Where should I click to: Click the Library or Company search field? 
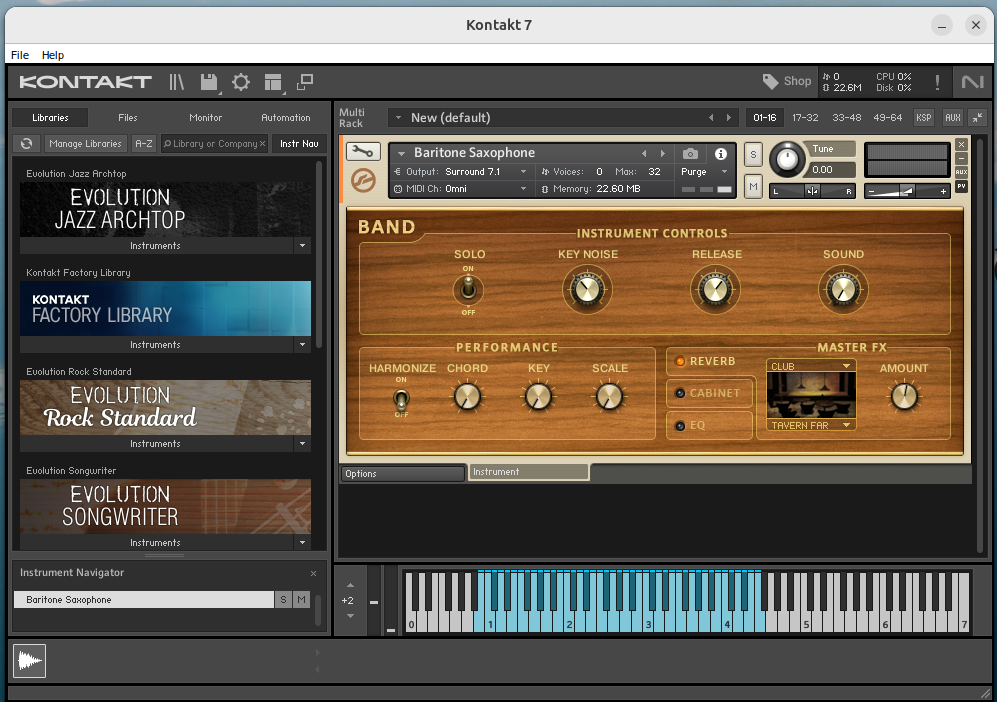[x=214, y=144]
